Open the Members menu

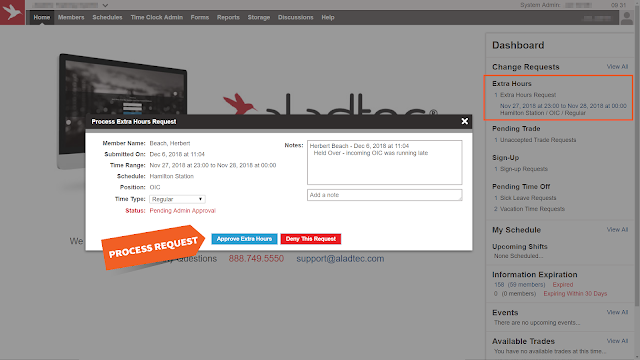(x=71, y=18)
